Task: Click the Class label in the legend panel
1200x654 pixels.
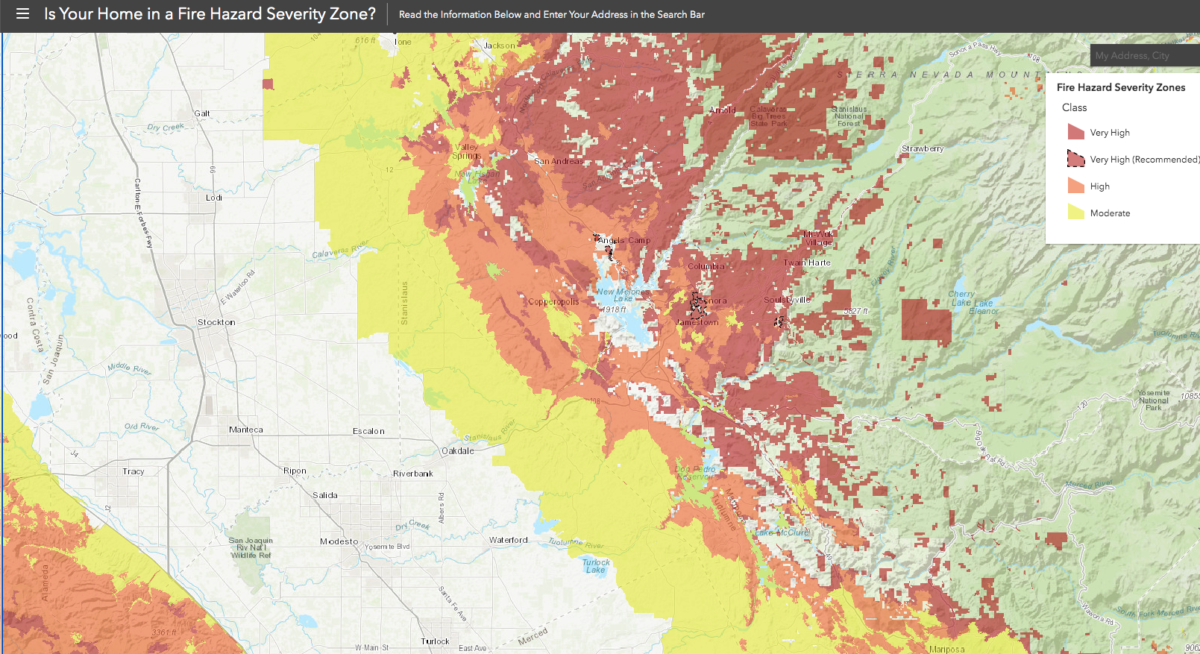Action: click(x=1075, y=107)
